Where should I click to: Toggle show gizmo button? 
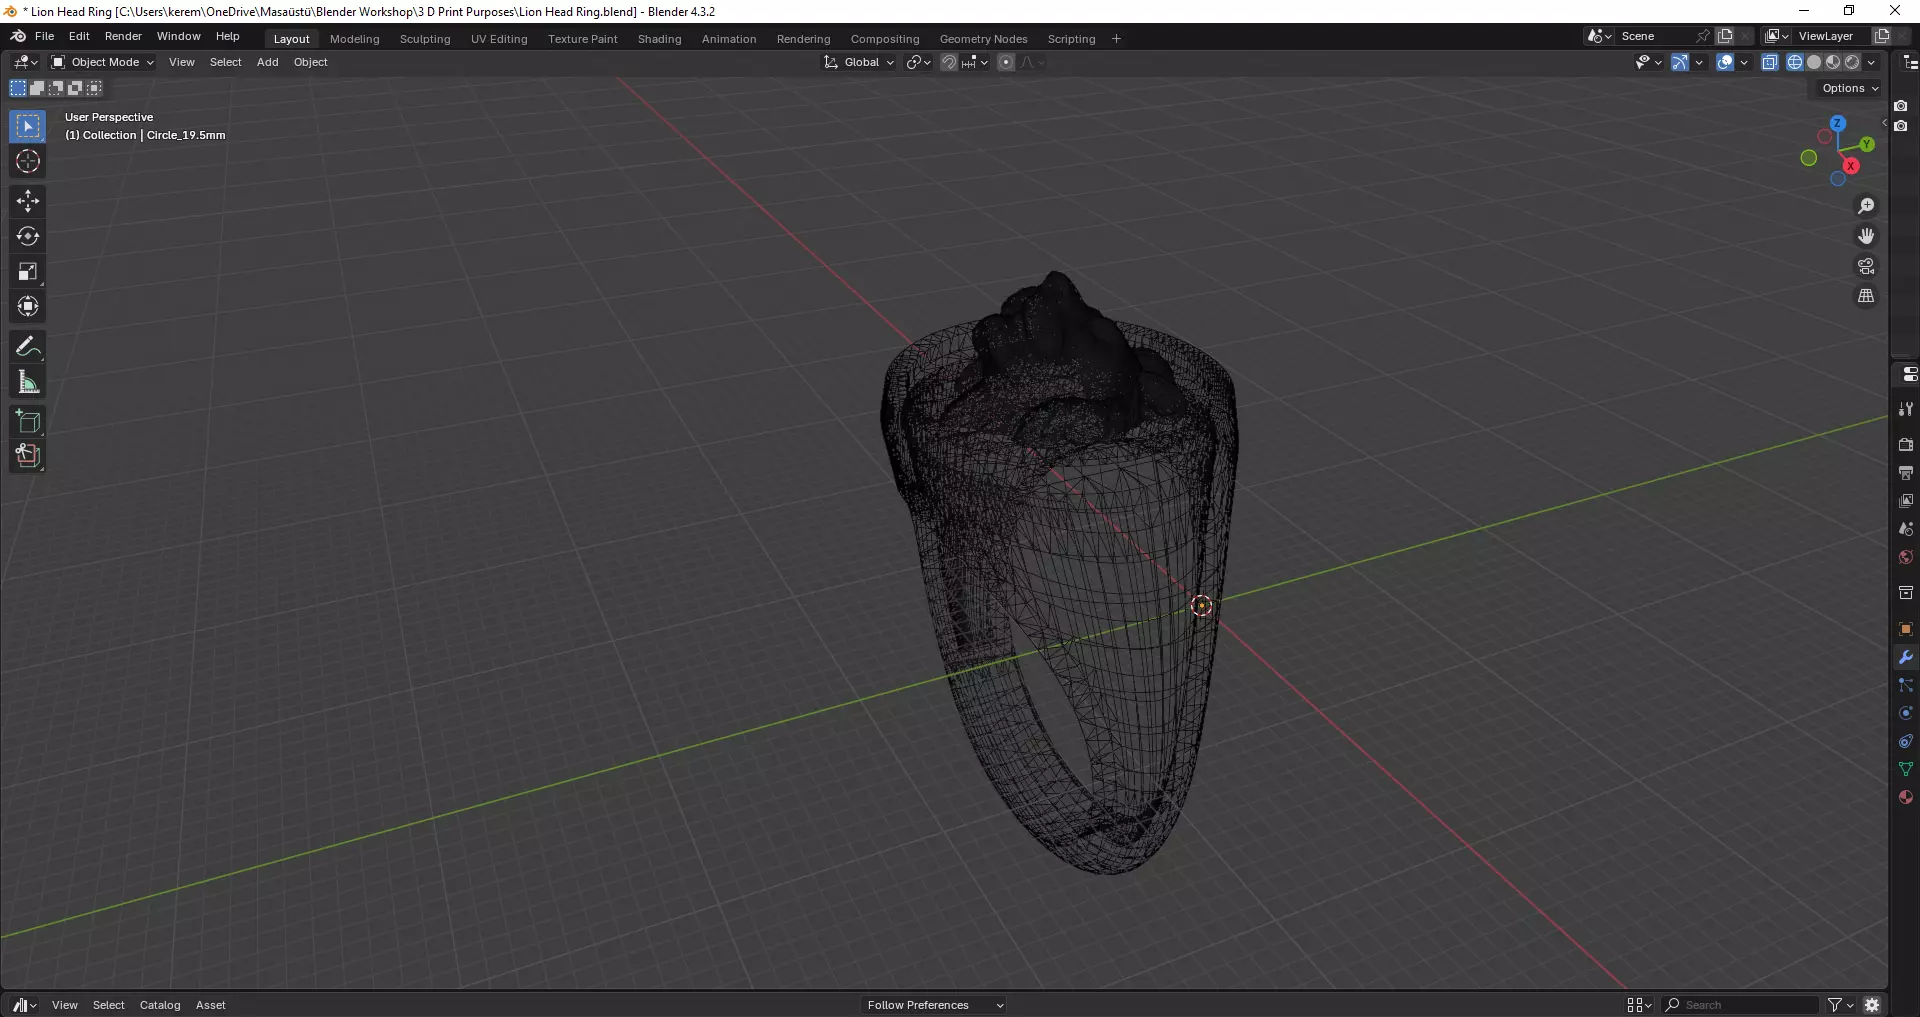click(x=1680, y=62)
